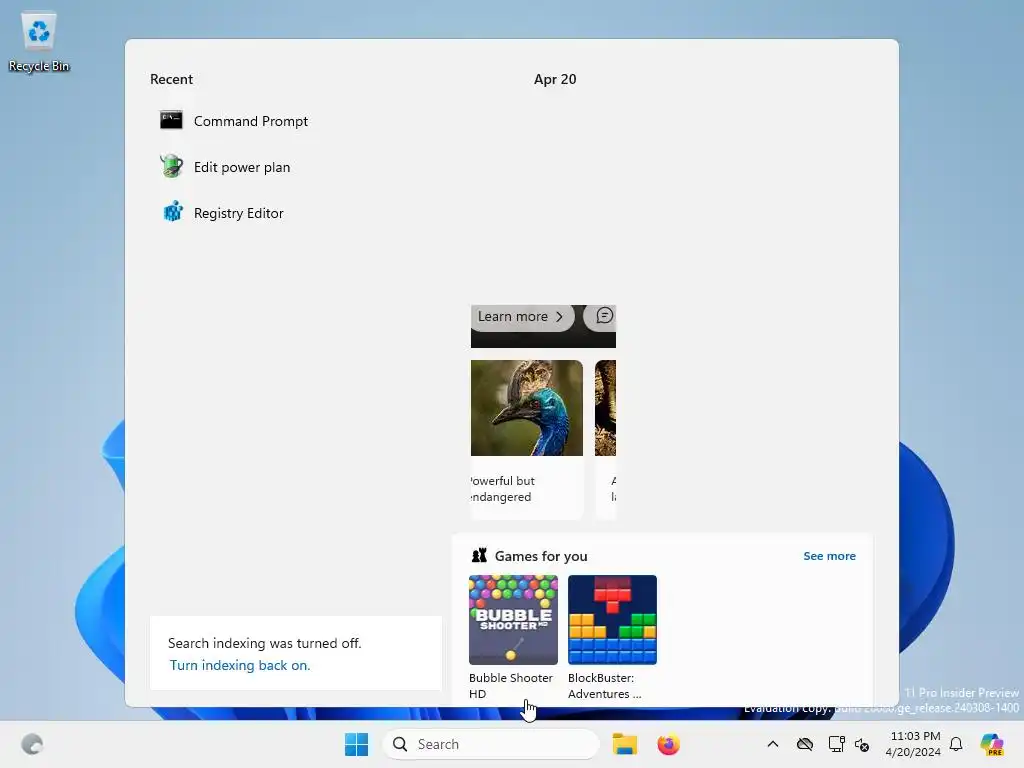Image resolution: width=1024 pixels, height=768 pixels.
Task: Click the feedback chat bubble icon
Action: (604, 316)
